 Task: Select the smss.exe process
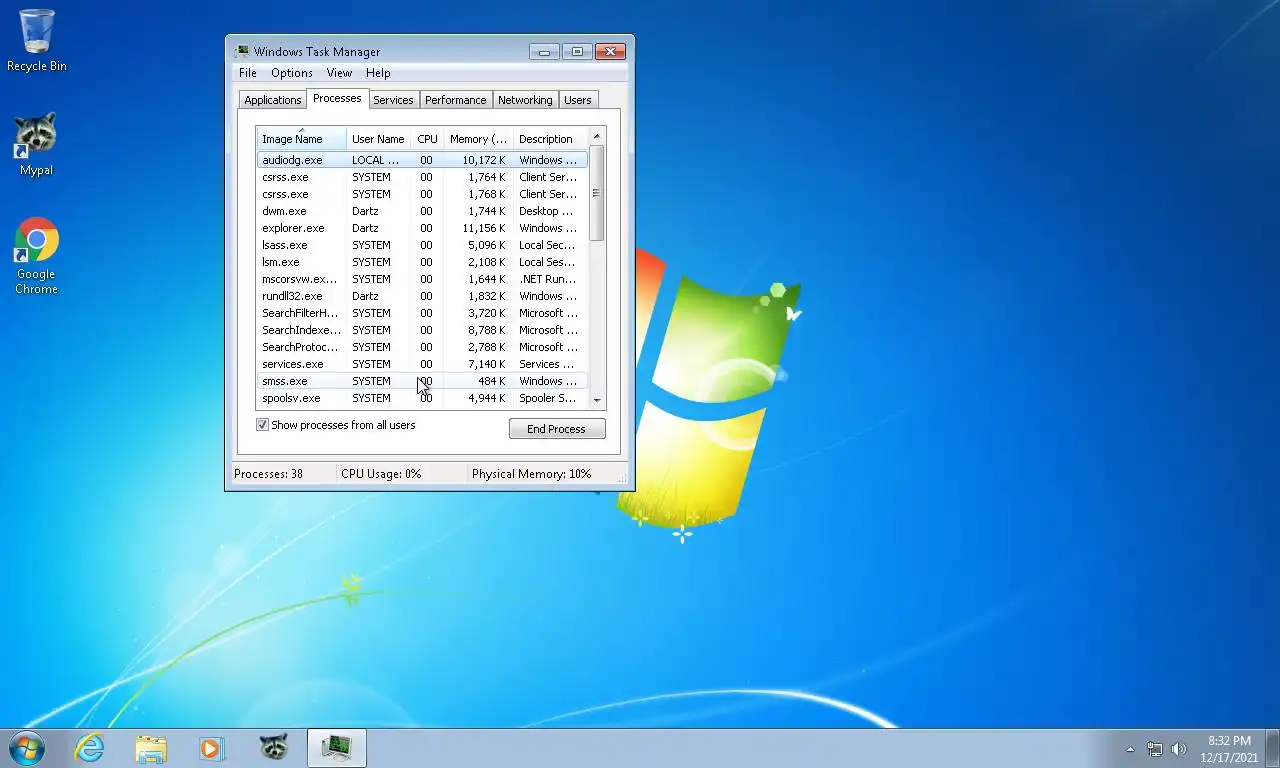pyautogui.click(x=422, y=381)
